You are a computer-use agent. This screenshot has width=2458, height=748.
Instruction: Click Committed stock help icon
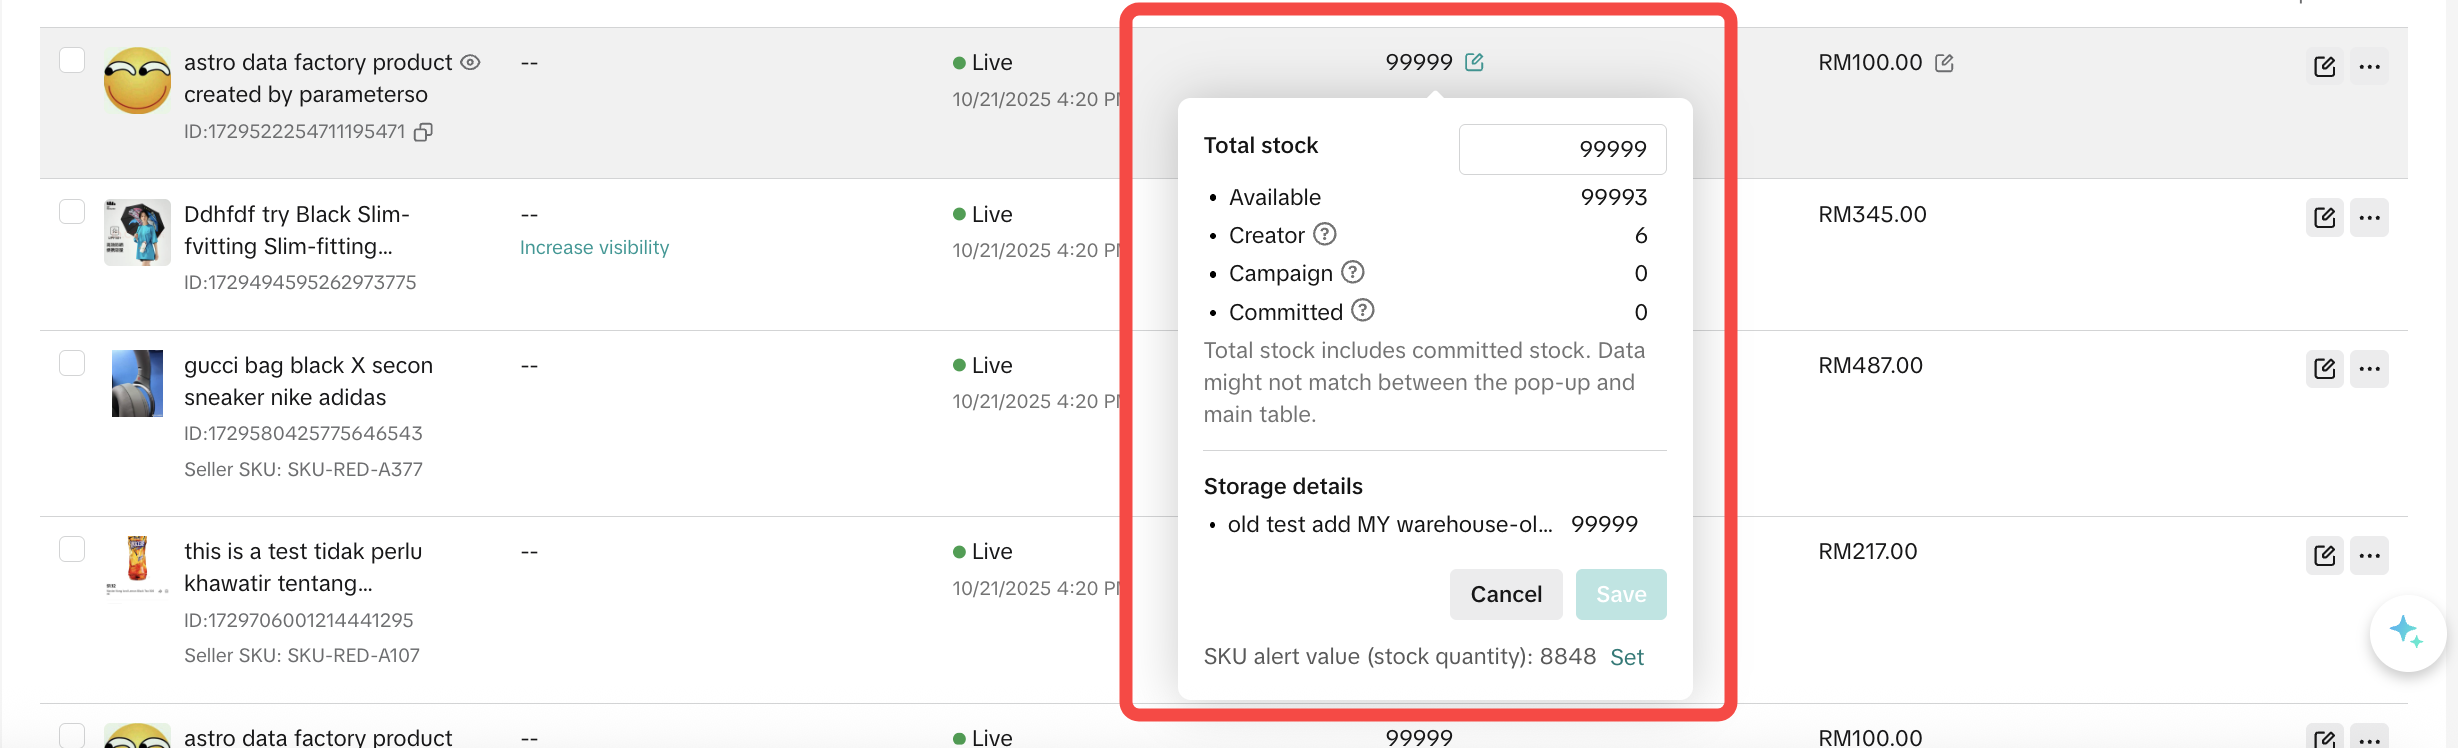tap(1362, 311)
